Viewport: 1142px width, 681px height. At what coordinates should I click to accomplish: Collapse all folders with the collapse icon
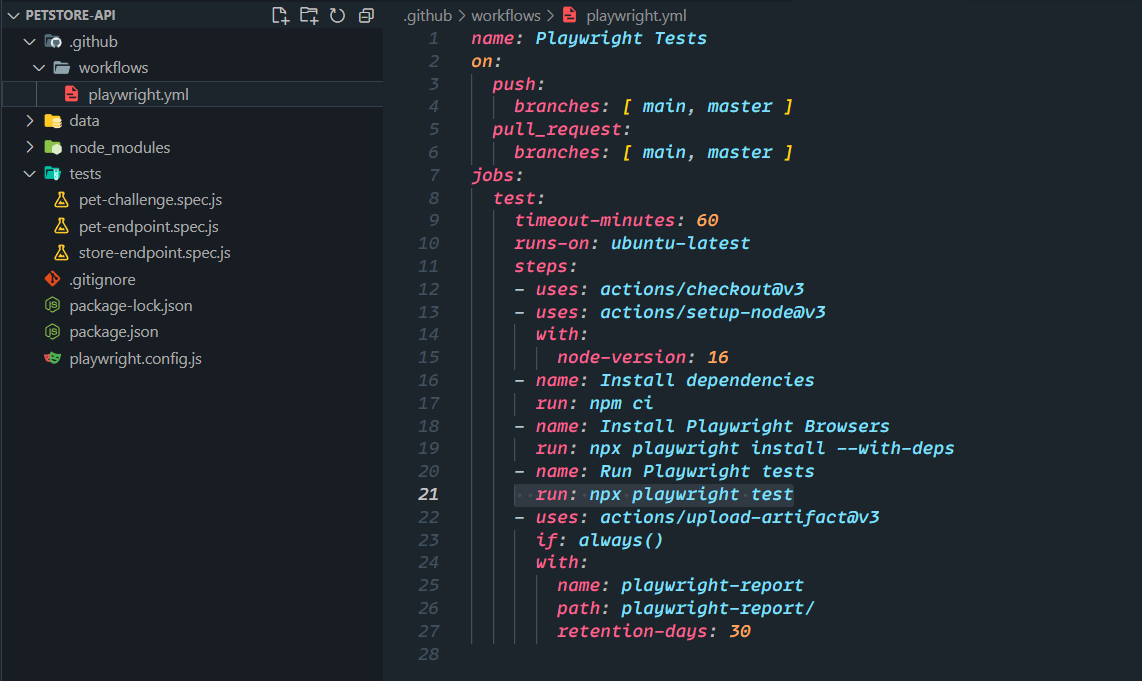click(x=366, y=15)
